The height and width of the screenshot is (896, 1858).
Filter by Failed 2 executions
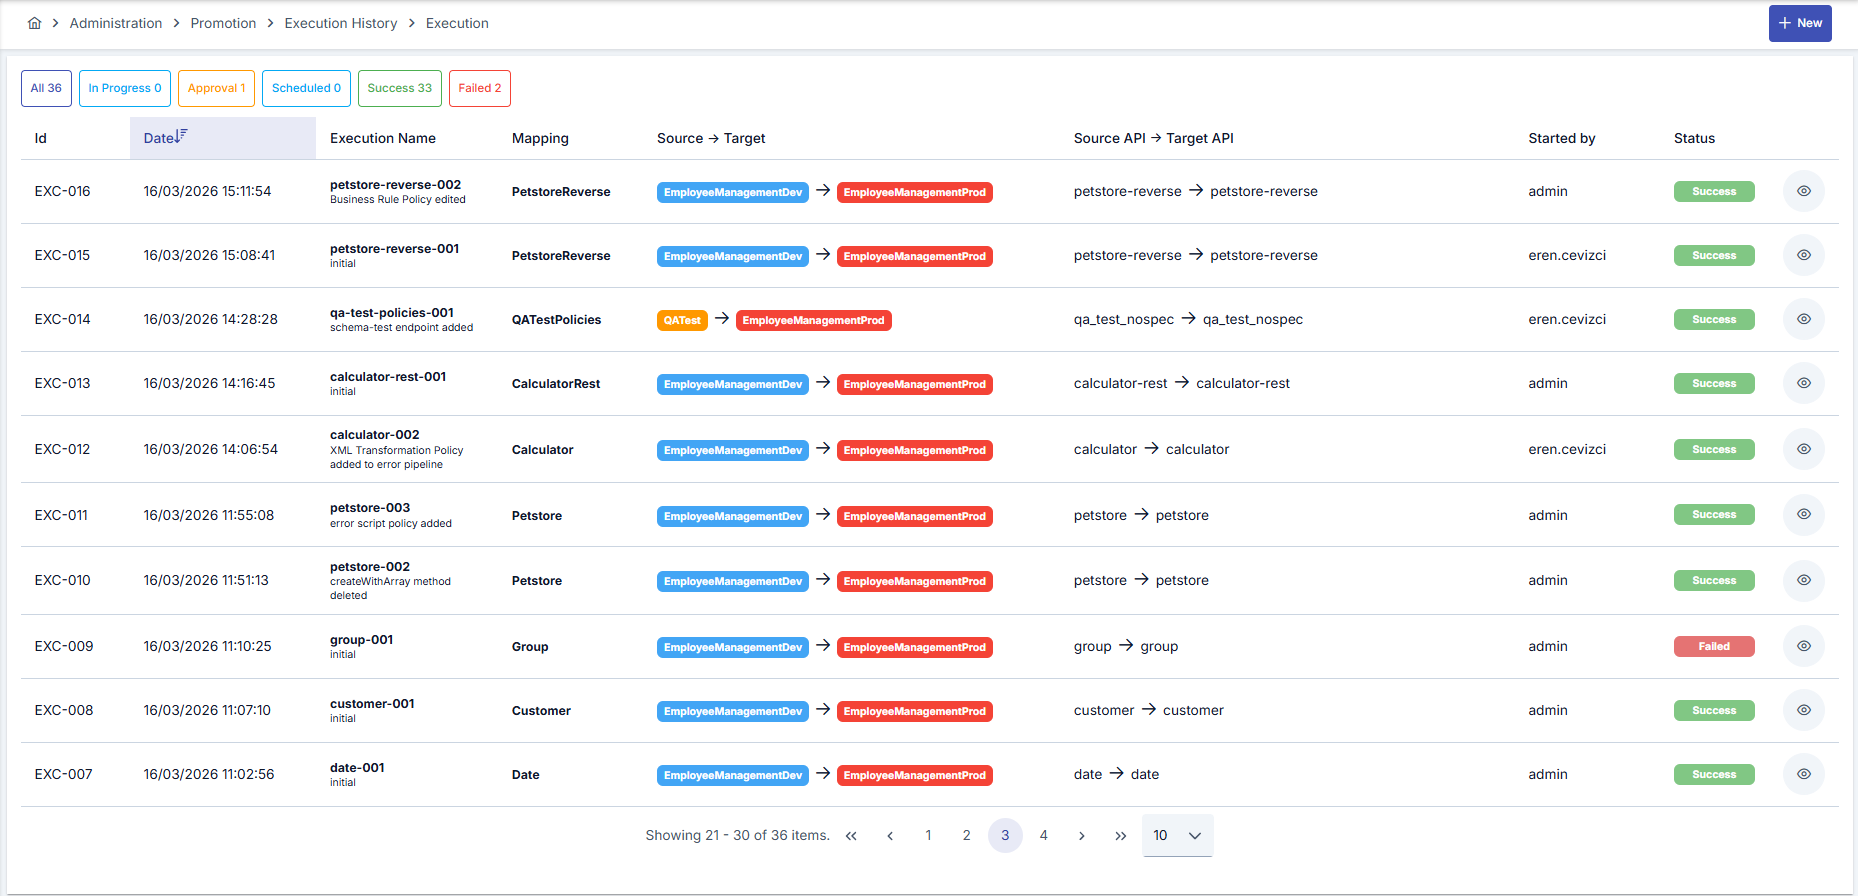[480, 88]
